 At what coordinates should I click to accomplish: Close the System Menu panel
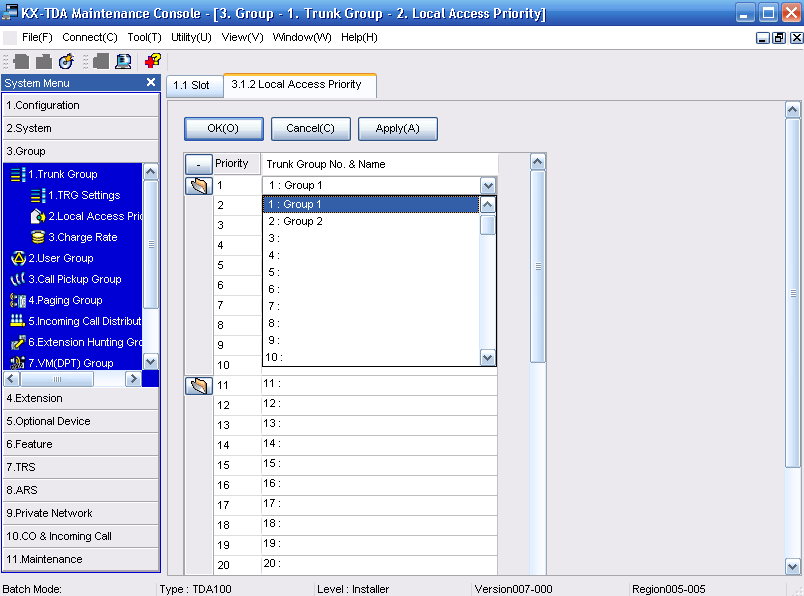(x=151, y=82)
